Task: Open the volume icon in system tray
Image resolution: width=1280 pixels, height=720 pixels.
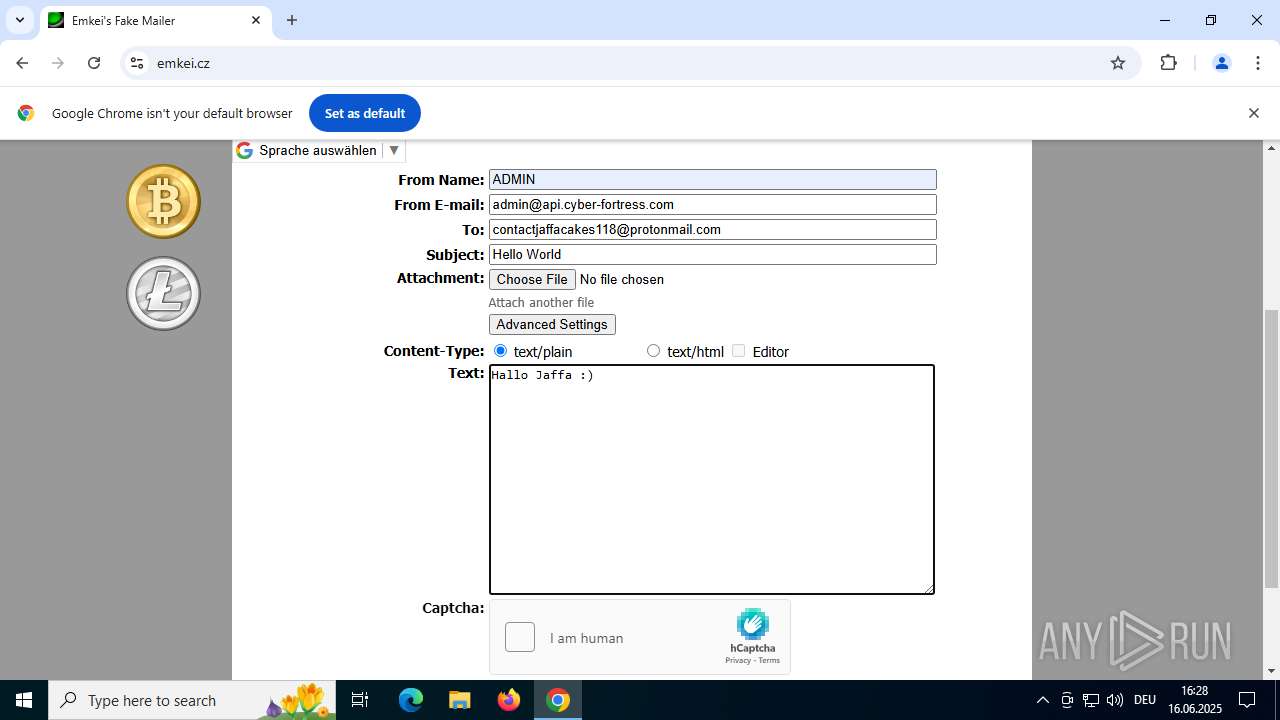Action: pyautogui.click(x=1115, y=700)
